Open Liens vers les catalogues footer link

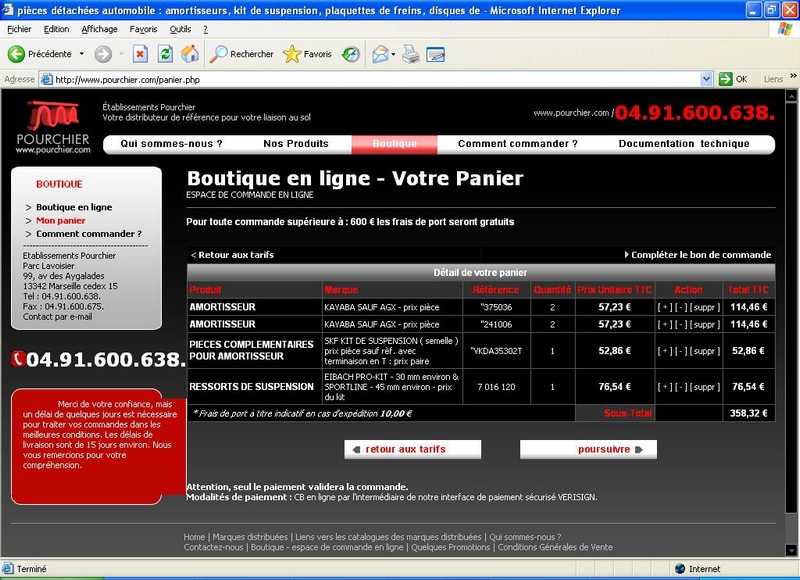pos(388,537)
